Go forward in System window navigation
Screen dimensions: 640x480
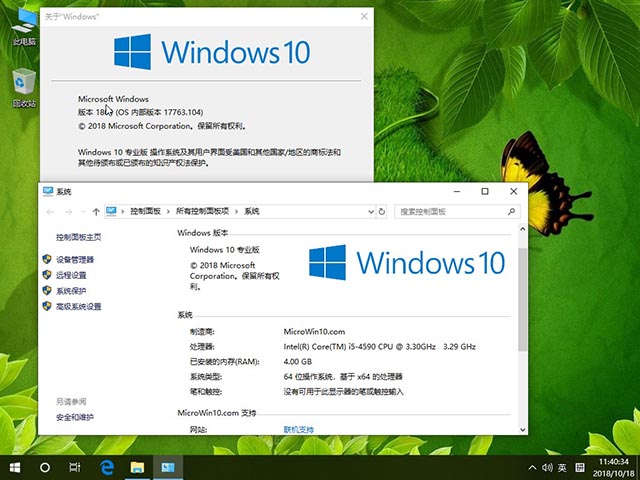point(69,211)
